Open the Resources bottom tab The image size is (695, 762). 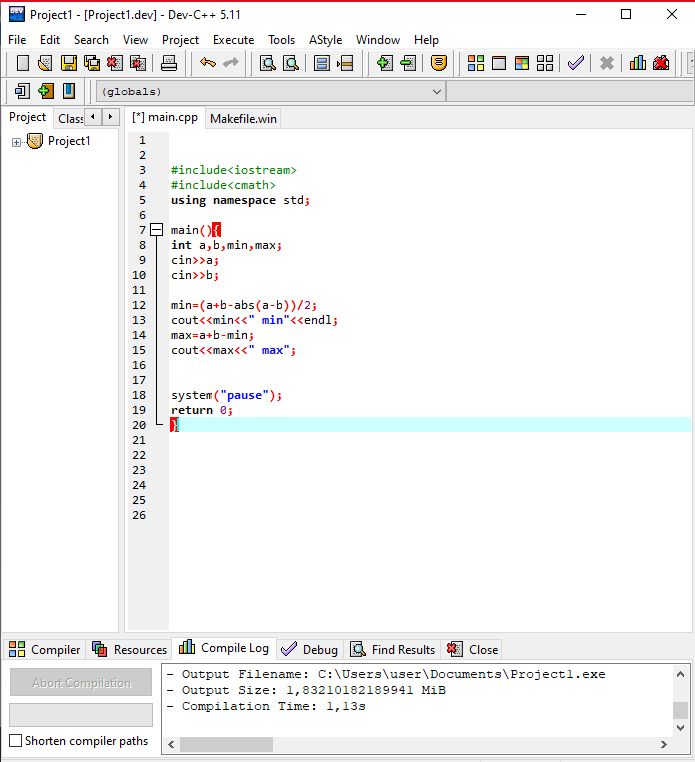[129, 650]
